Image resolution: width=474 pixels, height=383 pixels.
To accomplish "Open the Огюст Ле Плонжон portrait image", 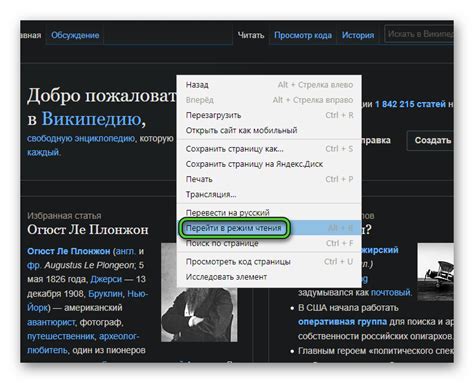I will (199, 315).
